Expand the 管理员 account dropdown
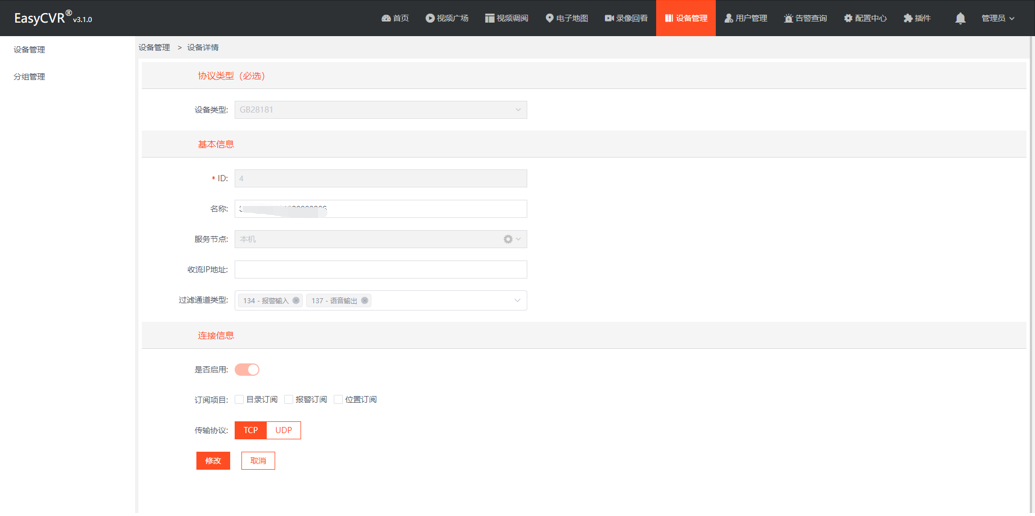Screen dimensions: 1035x516 coord(997,18)
